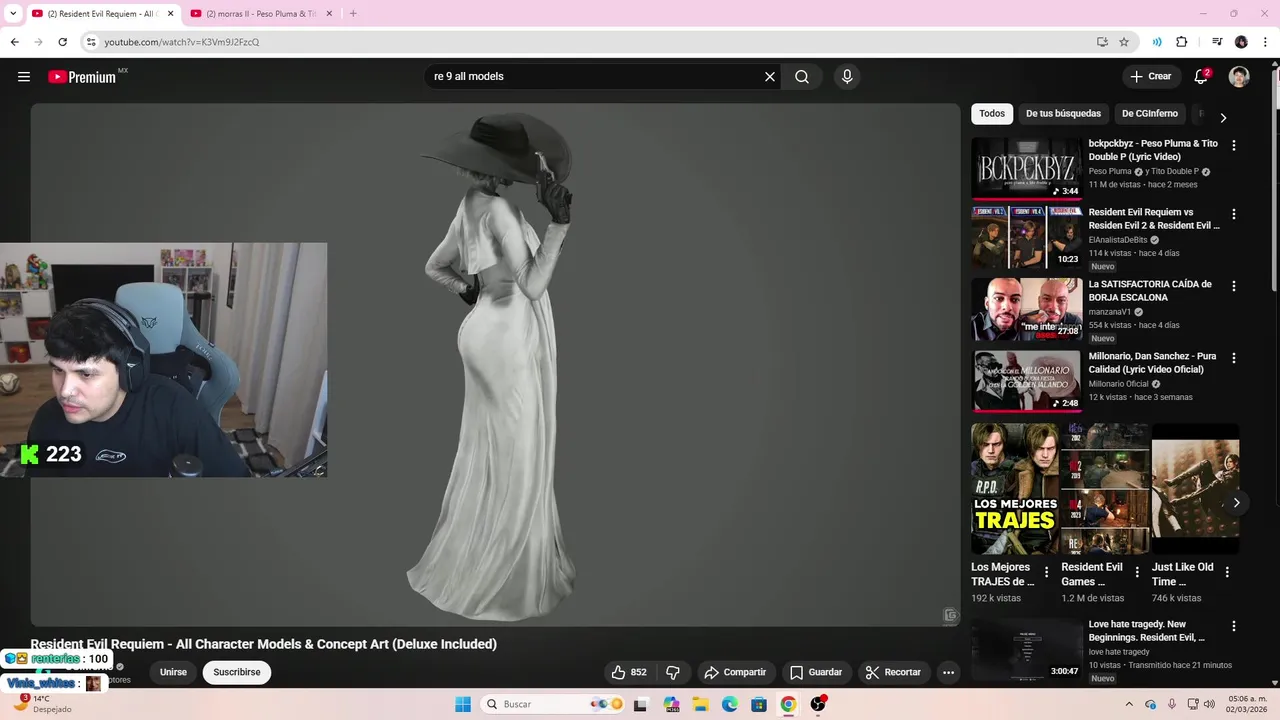This screenshot has height=720, width=1280.
Task: Select the De CGInferno chip
Action: [x=1150, y=114]
